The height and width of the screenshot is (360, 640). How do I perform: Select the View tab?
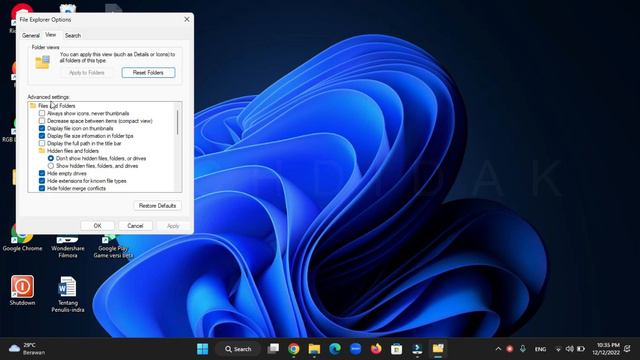pos(51,35)
